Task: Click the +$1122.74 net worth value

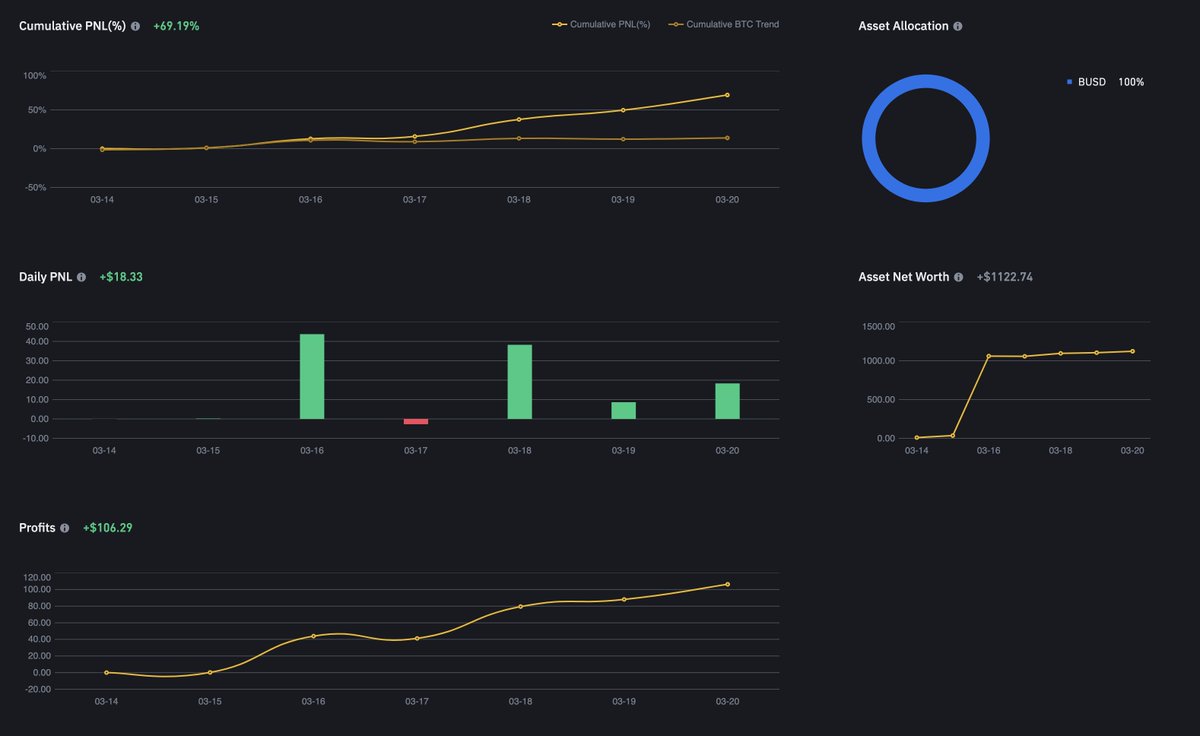Action: (1005, 277)
